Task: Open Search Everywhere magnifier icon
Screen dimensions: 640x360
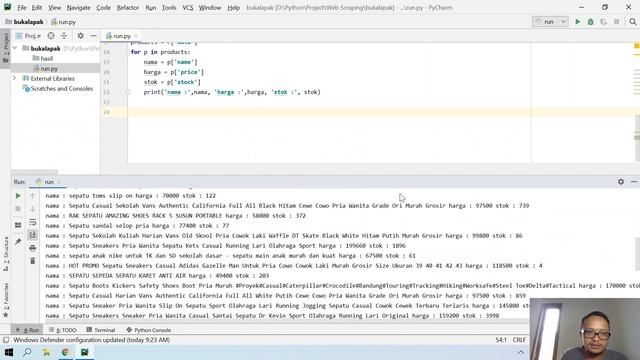Action: pyautogui.click(x=633, y=22)
